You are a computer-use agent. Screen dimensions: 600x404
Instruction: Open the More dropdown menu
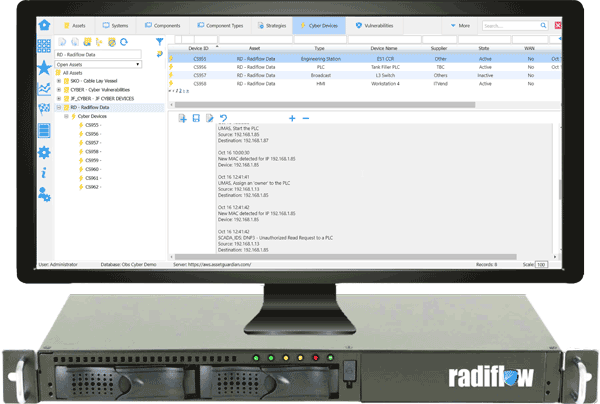(x=460, y=25)
